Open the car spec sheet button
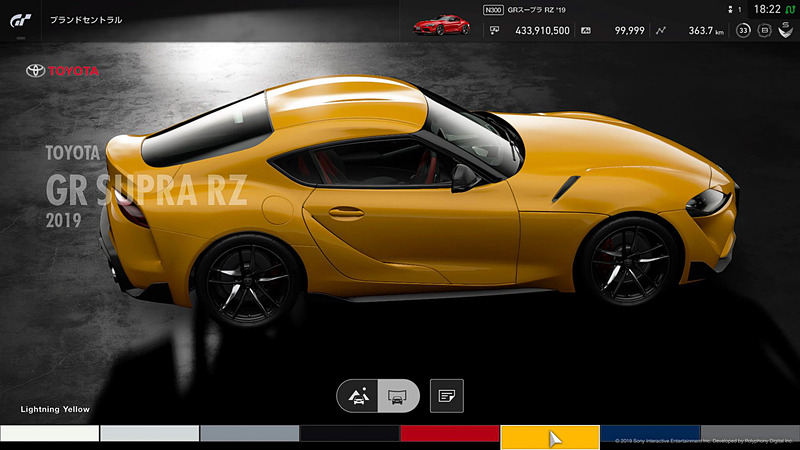Image resolution: width=800 pixels, height=450 pixels. [447, 395]
